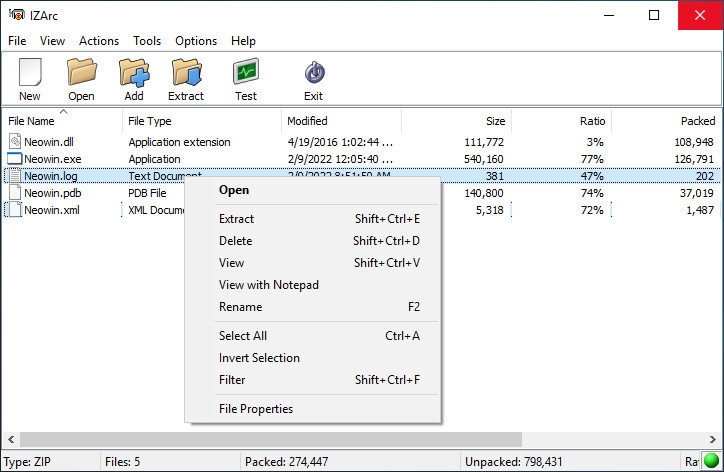Screen dimensions: 724x472
Task: Choose Invert Selection in context menu
Action: pyautogui.click(x=259, y=357)
